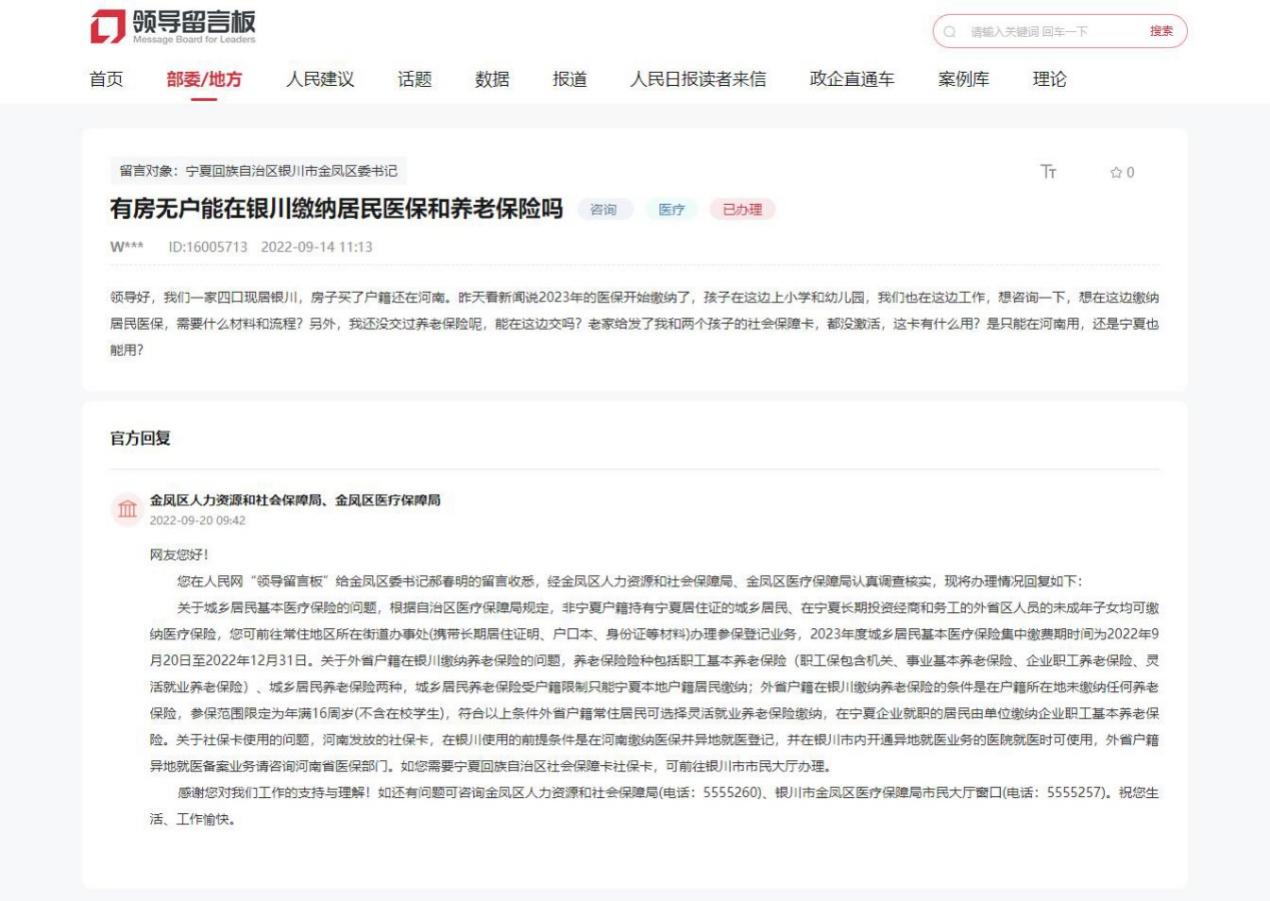Select the 理论 nav item
This screenshot has width=1270, height=901.
1049,80
